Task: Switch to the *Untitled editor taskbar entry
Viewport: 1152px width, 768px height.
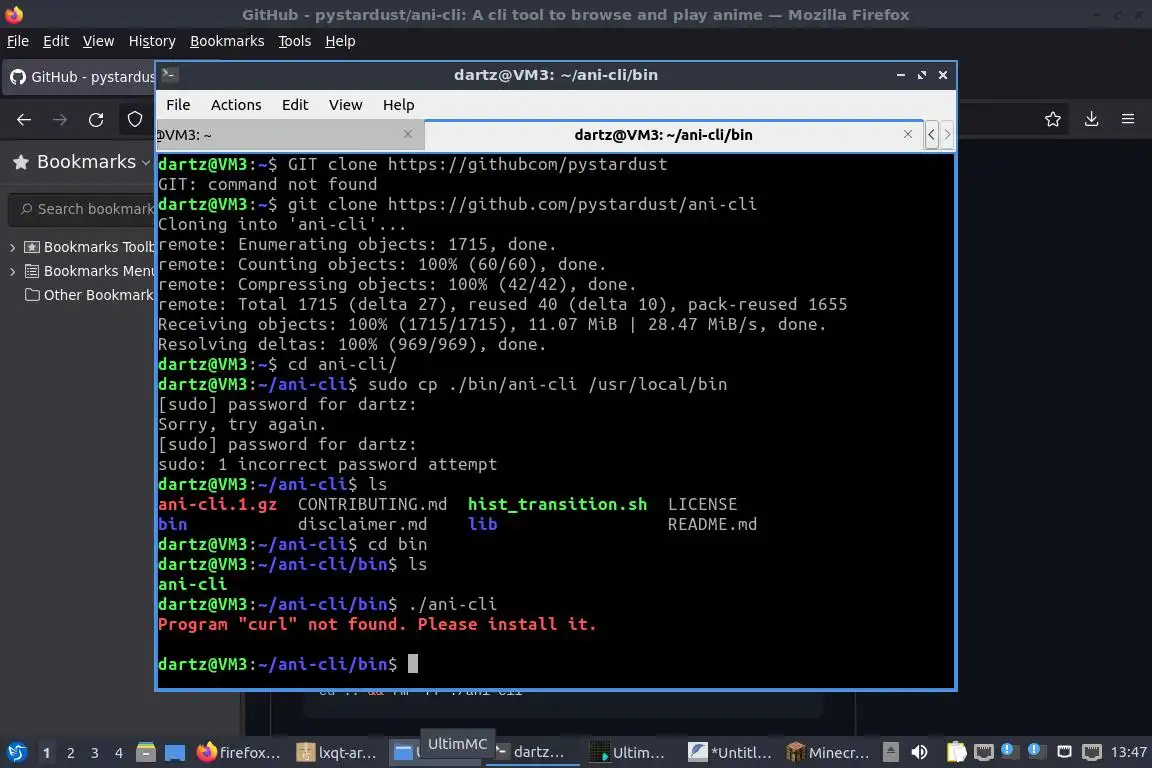Action: click(x=730, y=752)
